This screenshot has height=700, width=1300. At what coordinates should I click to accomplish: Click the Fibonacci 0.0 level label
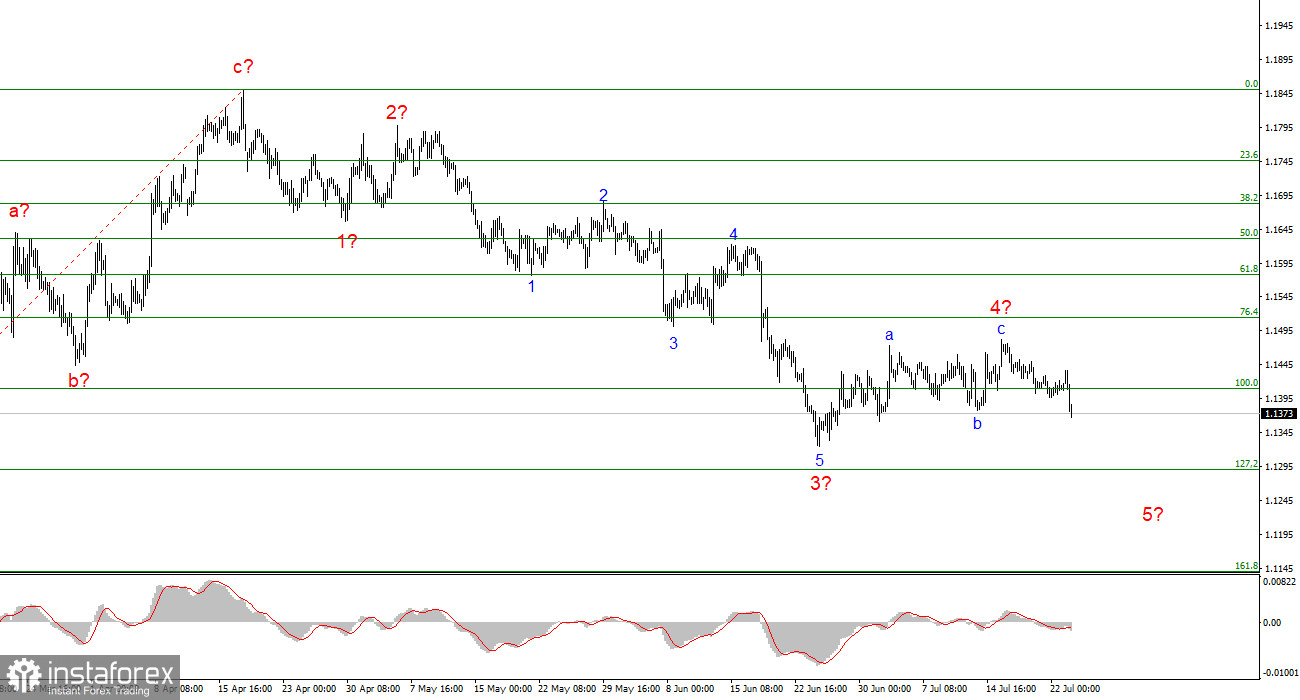1251,84
